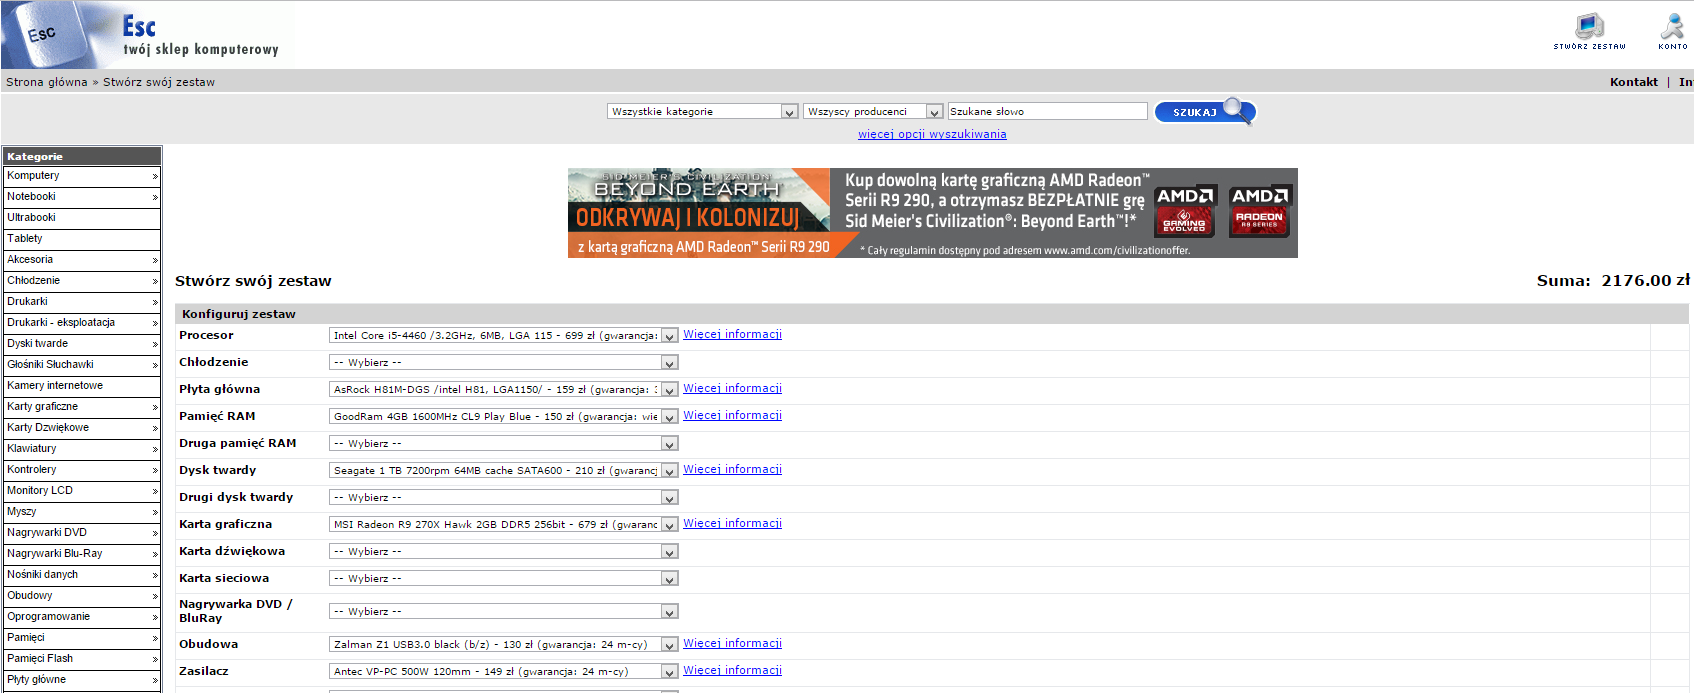Click the Szukaj magnifier button

click(1204, 111)
